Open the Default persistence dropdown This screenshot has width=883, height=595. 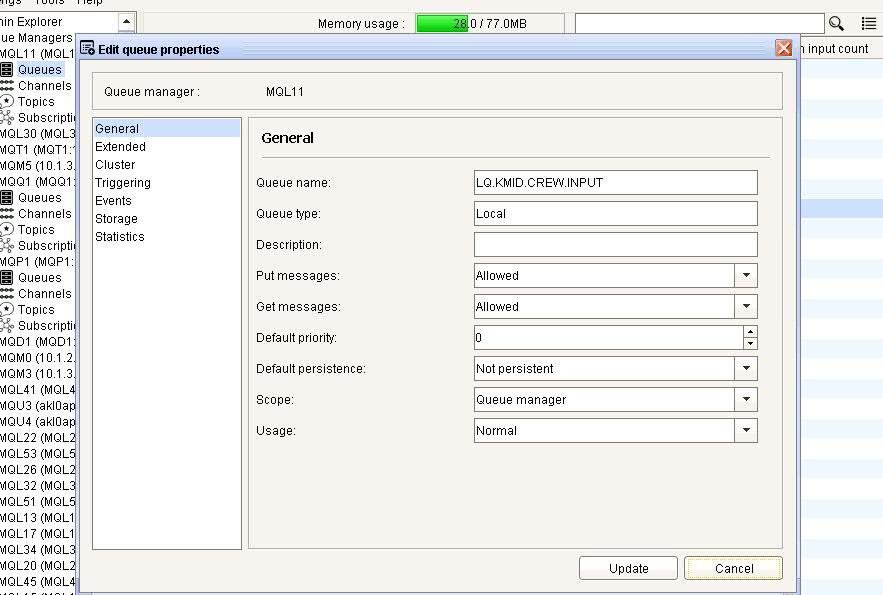pos(744,368)
